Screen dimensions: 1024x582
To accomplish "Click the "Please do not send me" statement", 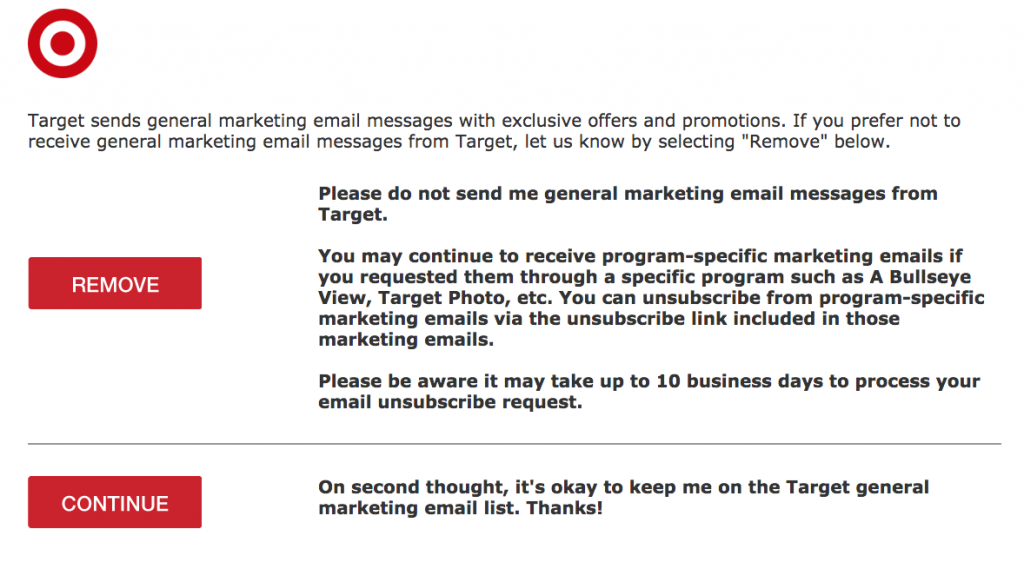I will [628, 204].
